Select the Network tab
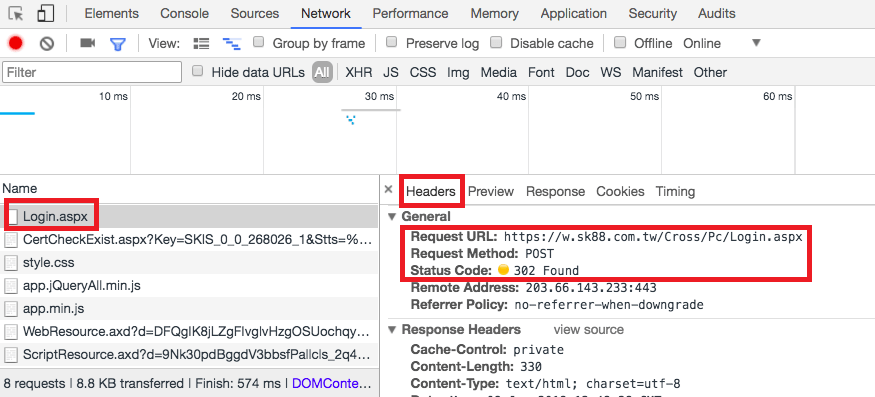875x397 pixels. pyautogui.click(x=326, y=13)
